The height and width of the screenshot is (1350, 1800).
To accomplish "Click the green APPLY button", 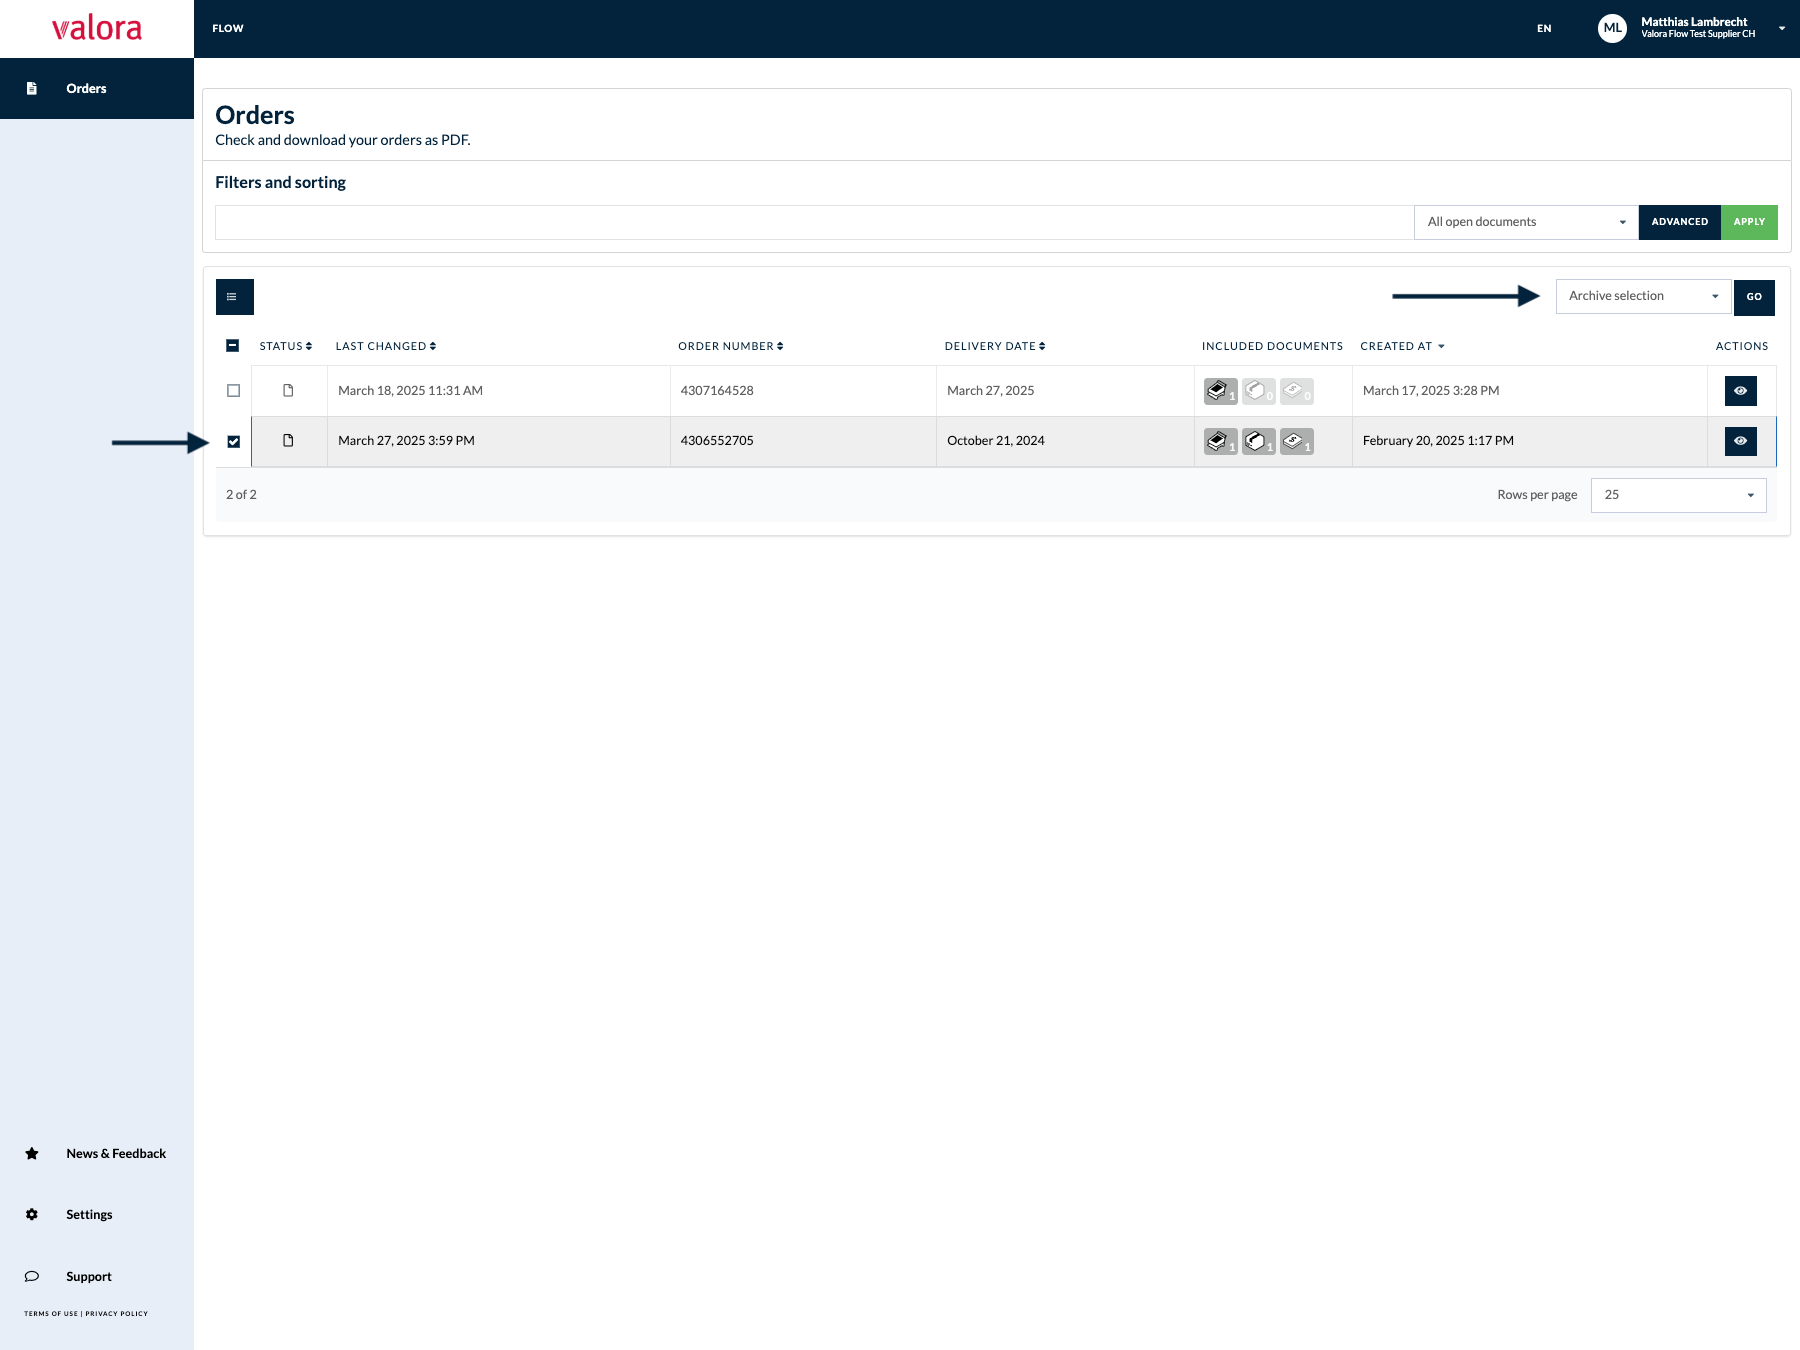I will point(1749,222).
